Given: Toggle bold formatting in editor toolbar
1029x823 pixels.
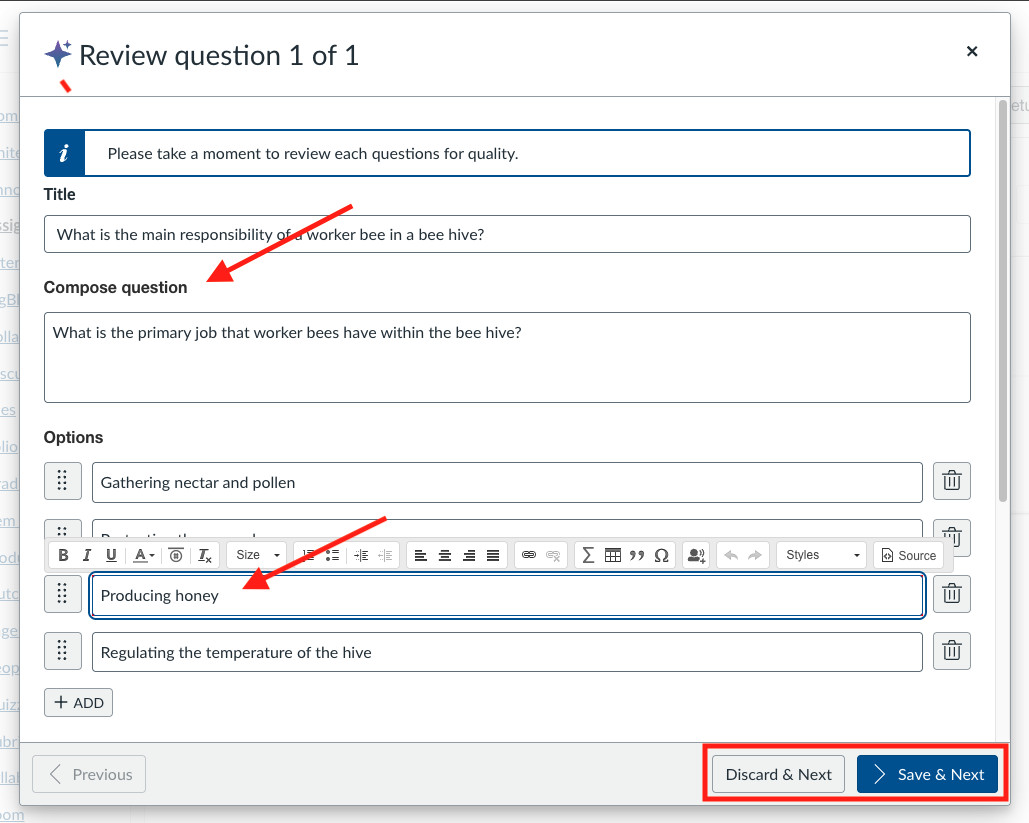Looking at the screenshot, I should [x=63, y=555].
